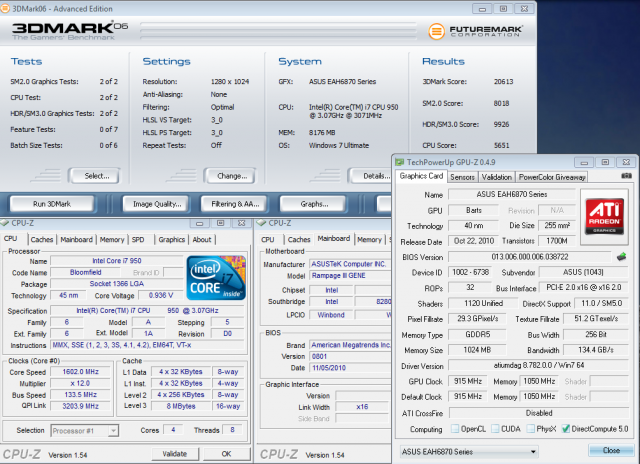The image size is (640, 464).
Task: Open the About tab in left CPU-Z
Action: pyautogui.click(x=202, y=240)
